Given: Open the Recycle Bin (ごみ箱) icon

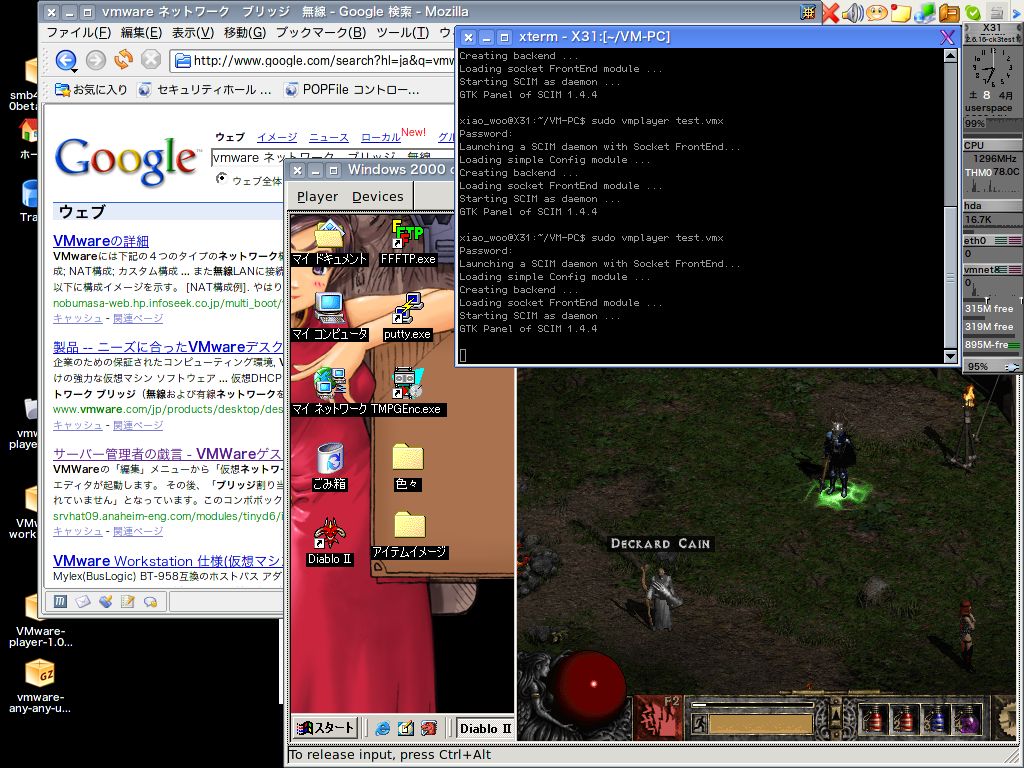Looking at the screenshot, I should pos(328,460).
